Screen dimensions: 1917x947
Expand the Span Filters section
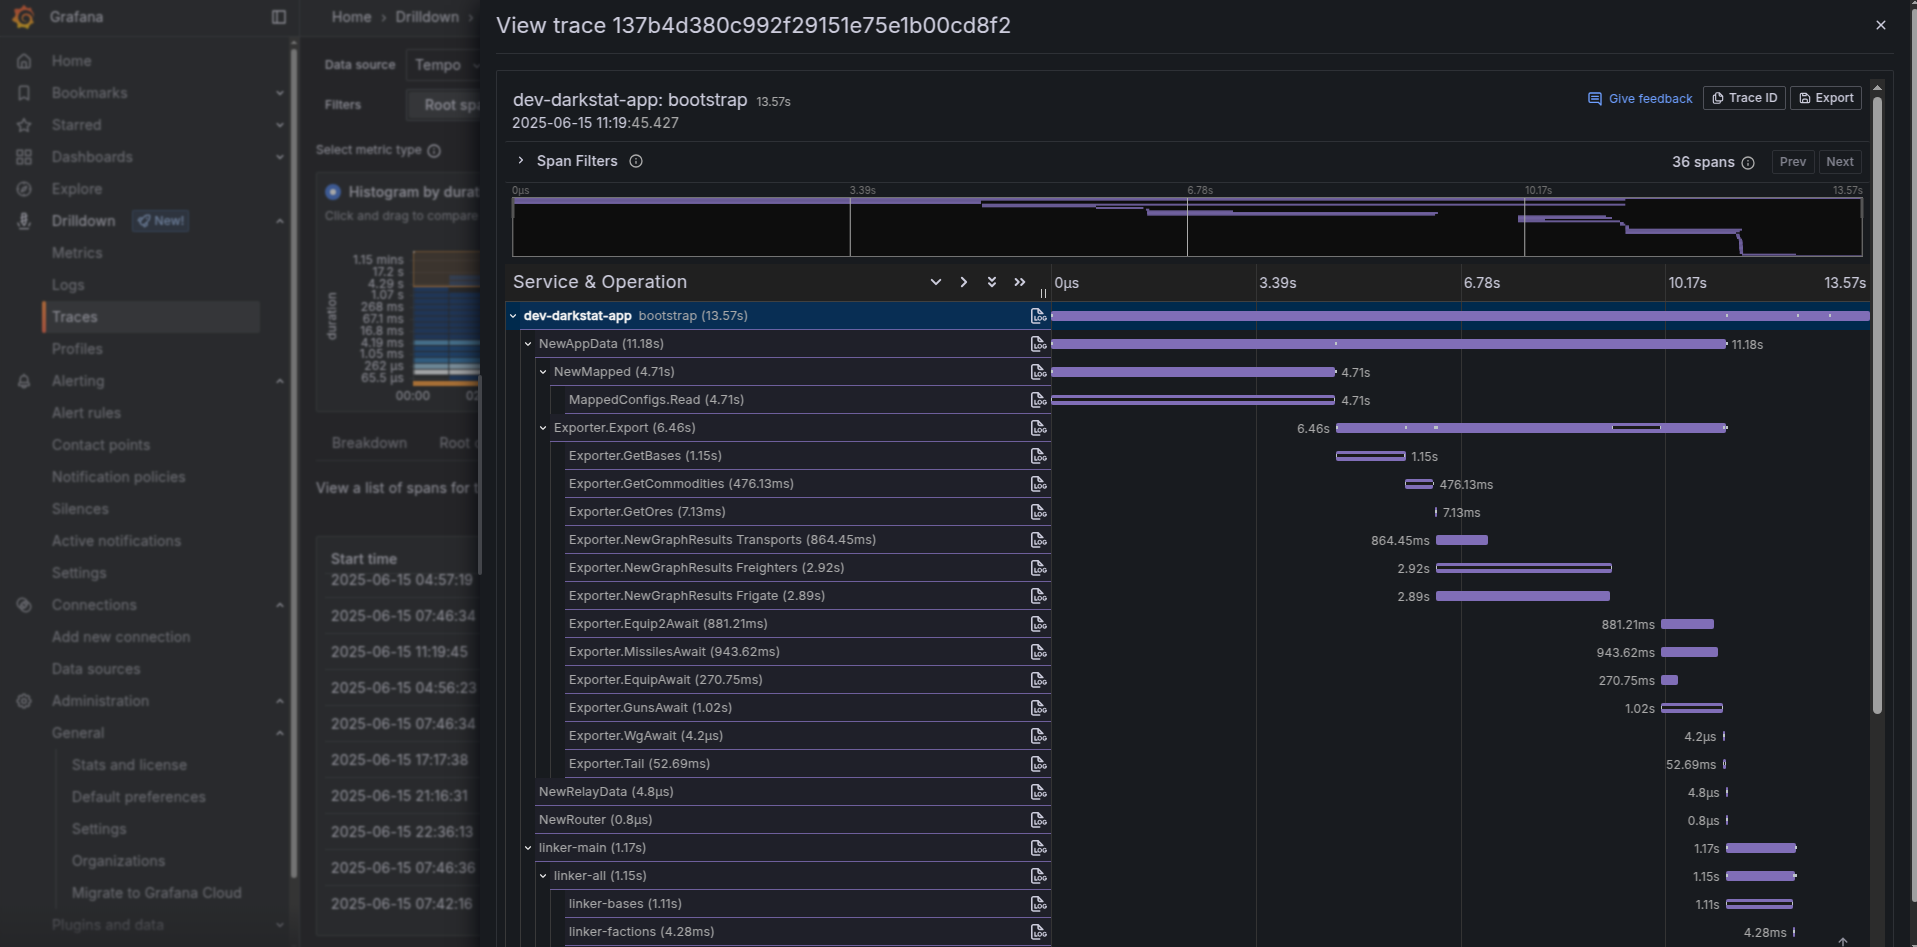tap(521, 161)
